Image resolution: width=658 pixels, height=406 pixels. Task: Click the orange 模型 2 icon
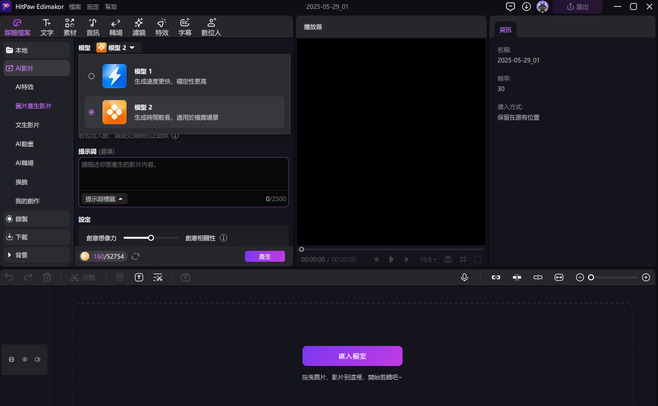[x=114, y=112]
